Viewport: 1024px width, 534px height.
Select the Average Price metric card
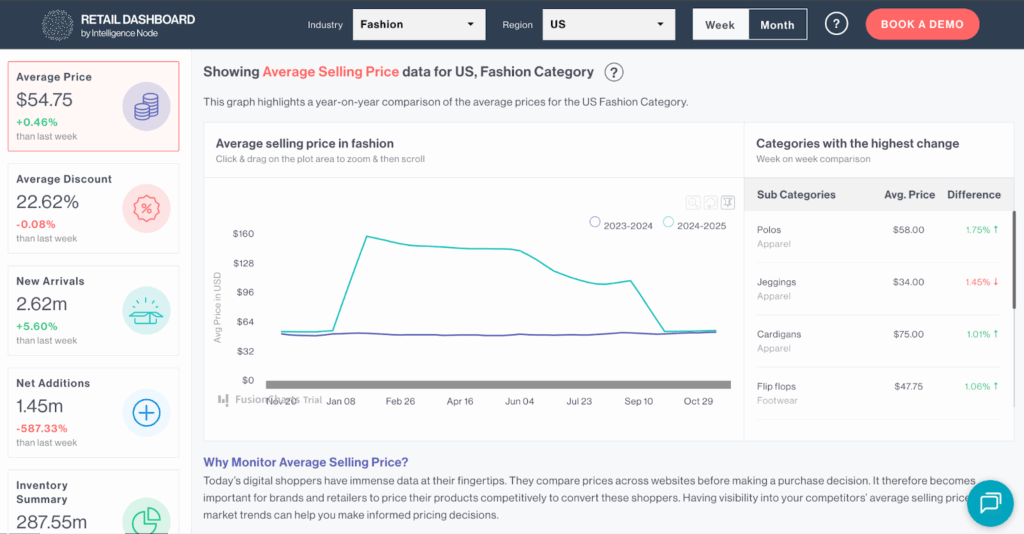tap(93, 106)
